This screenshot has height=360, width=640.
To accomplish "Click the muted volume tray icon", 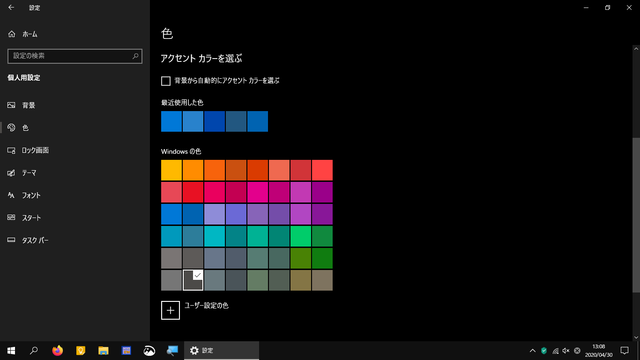I will tap(566, 351).
